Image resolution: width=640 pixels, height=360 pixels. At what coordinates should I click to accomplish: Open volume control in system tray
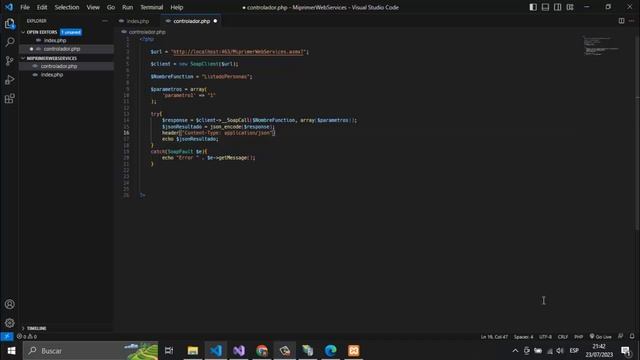(x=560, y=351)
